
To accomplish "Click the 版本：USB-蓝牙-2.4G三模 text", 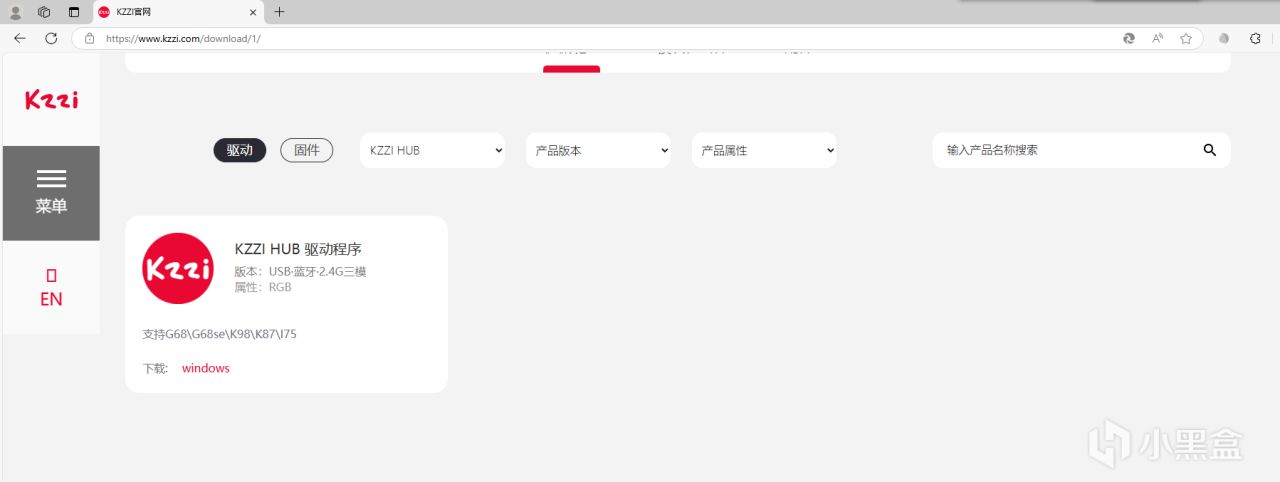I will [x=301, y=271].
